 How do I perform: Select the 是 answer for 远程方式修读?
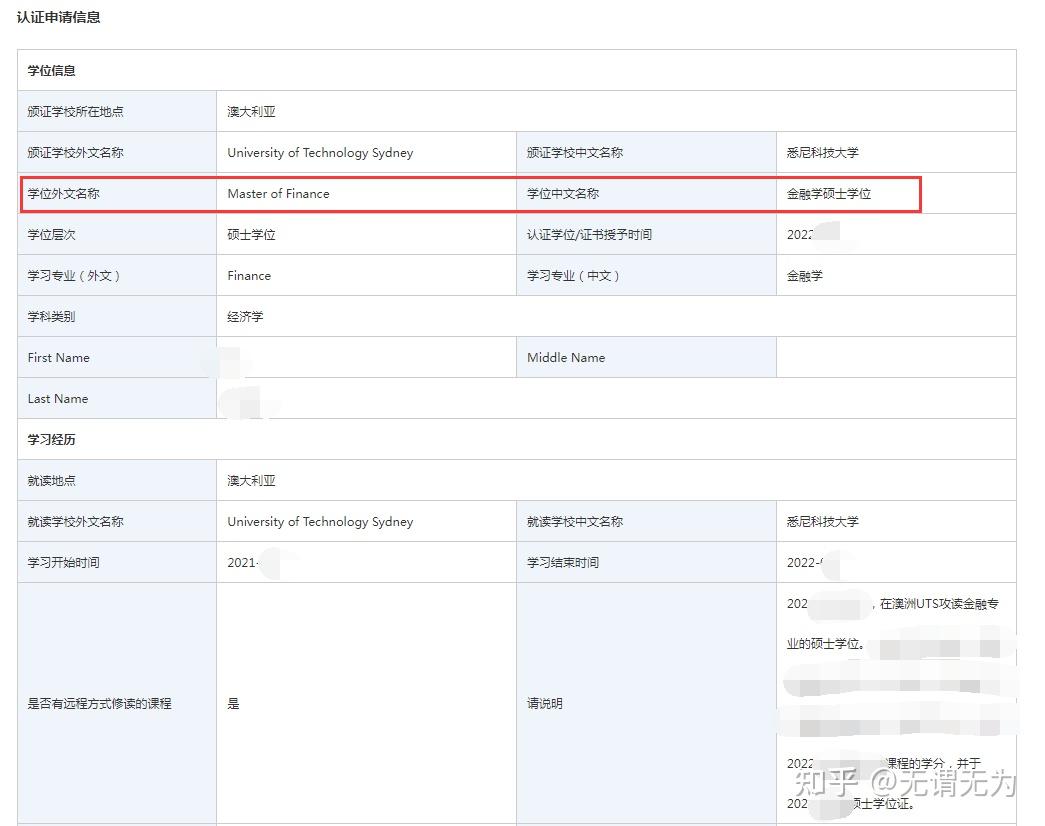point(233,704)
